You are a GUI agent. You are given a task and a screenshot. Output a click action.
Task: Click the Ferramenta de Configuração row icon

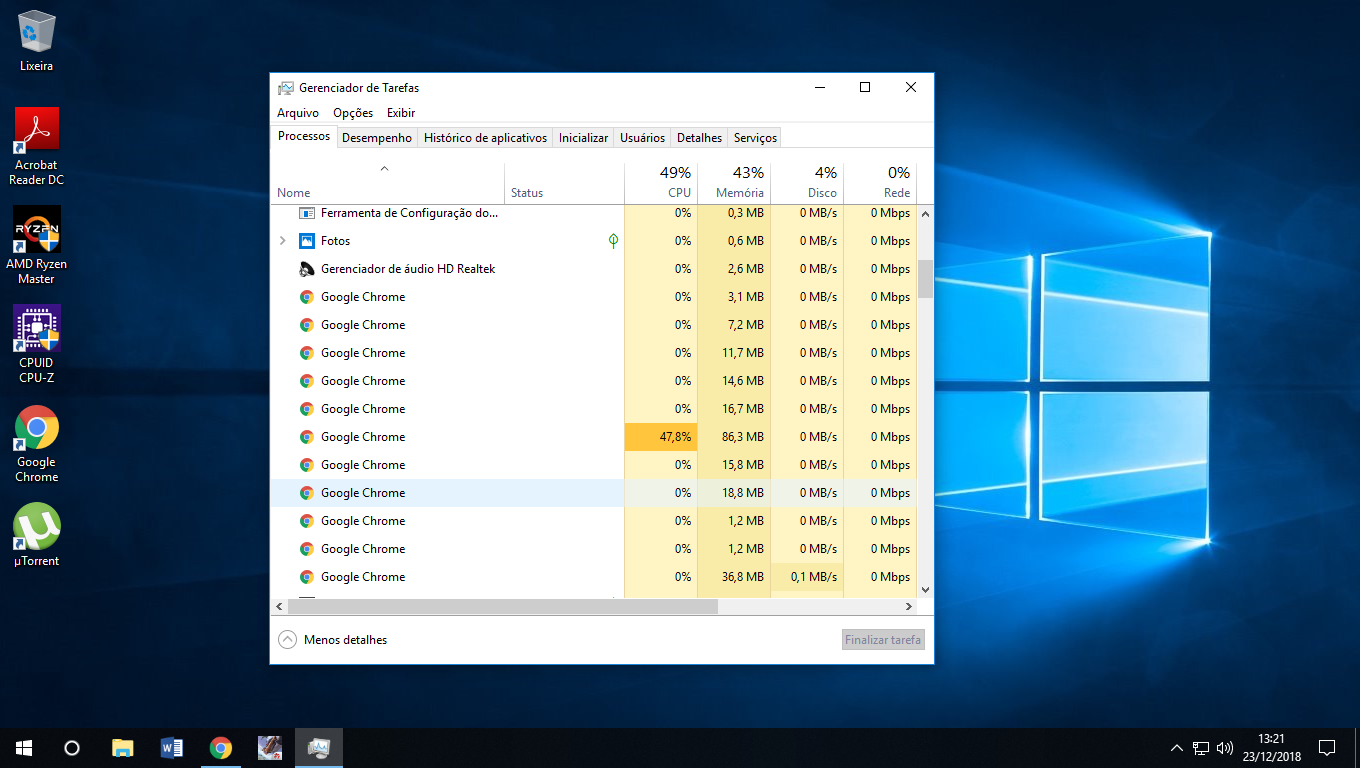[x=307, y=213]
